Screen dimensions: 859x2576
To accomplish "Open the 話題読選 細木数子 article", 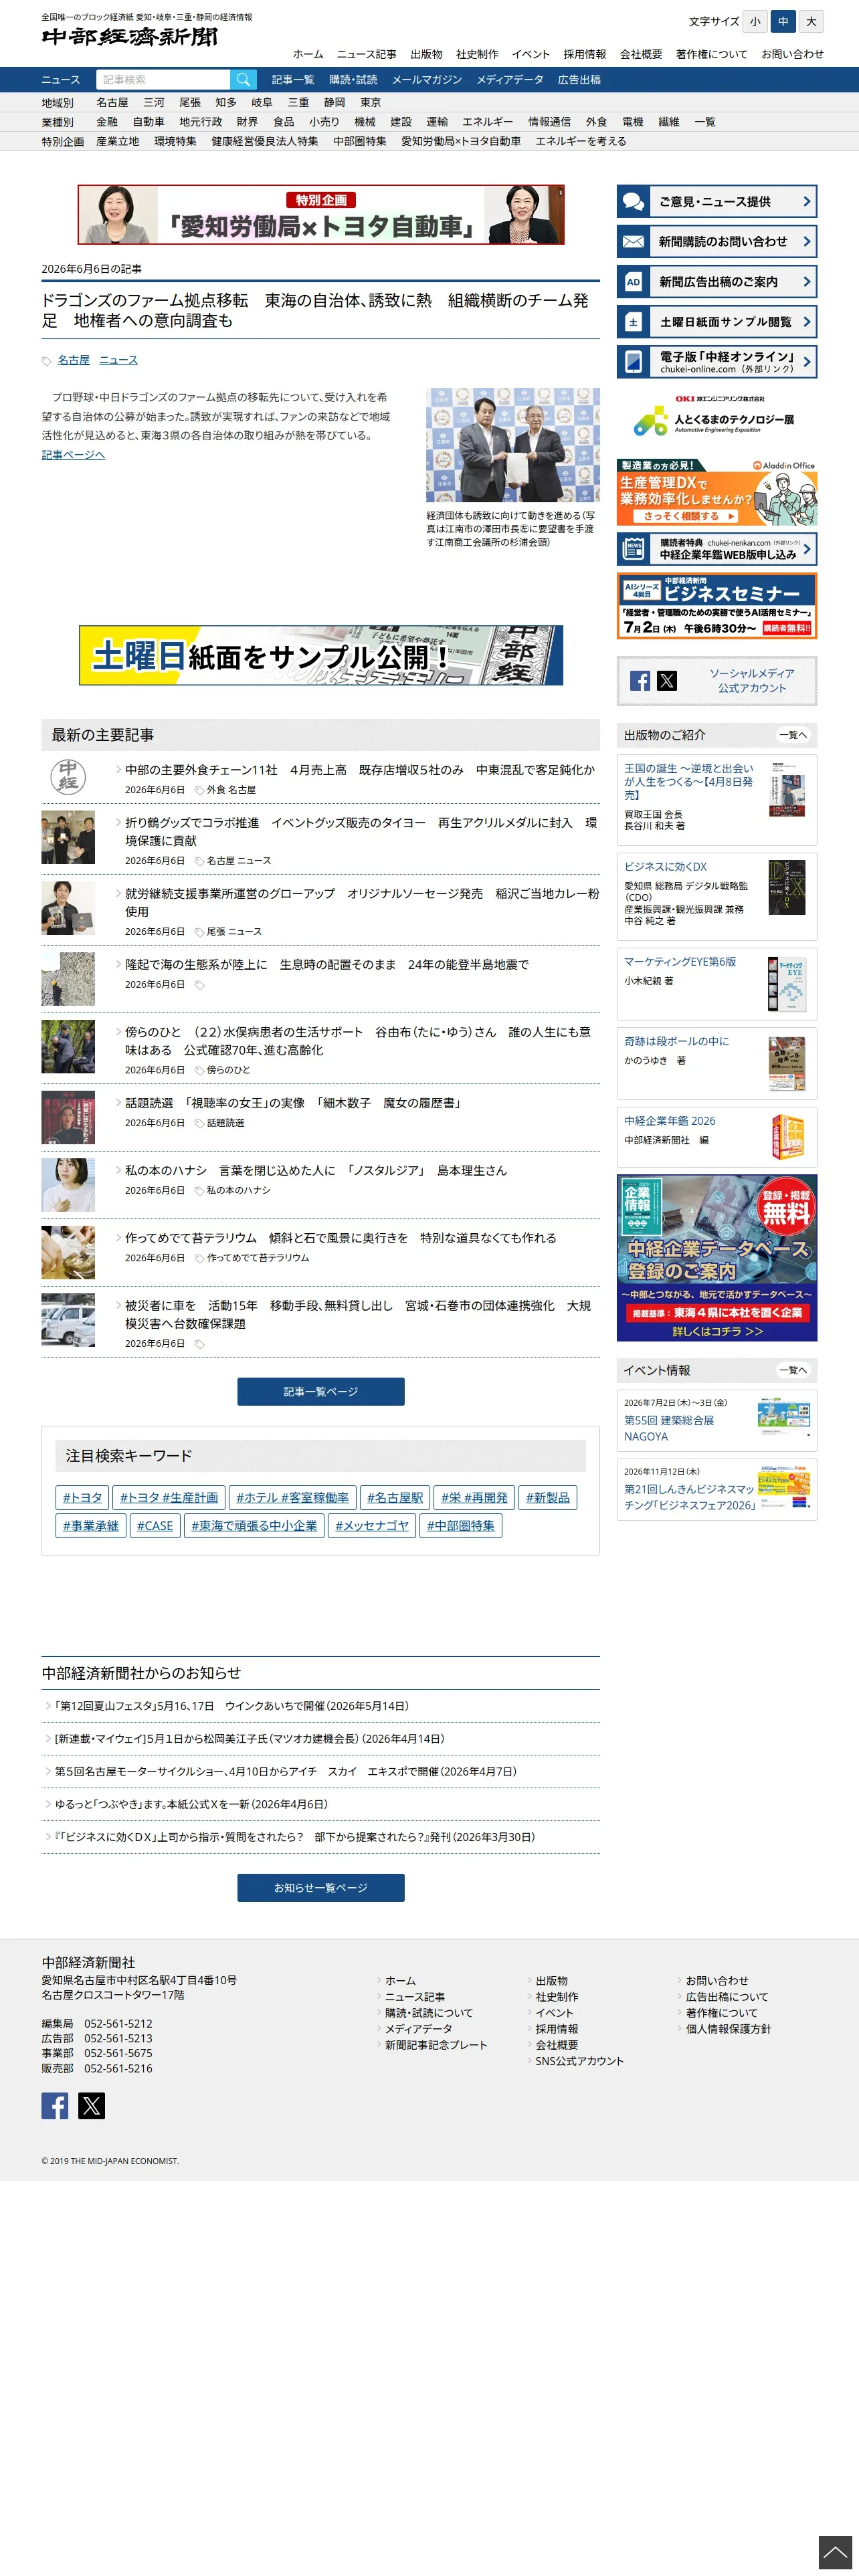I will coord(294,1102).
